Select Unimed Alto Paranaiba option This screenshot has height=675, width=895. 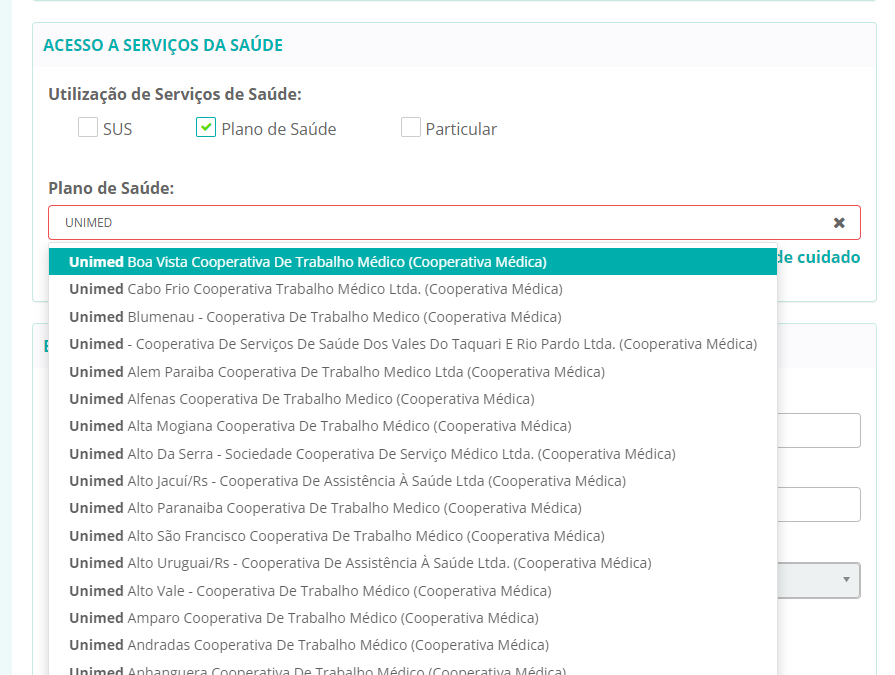point(324,508)
